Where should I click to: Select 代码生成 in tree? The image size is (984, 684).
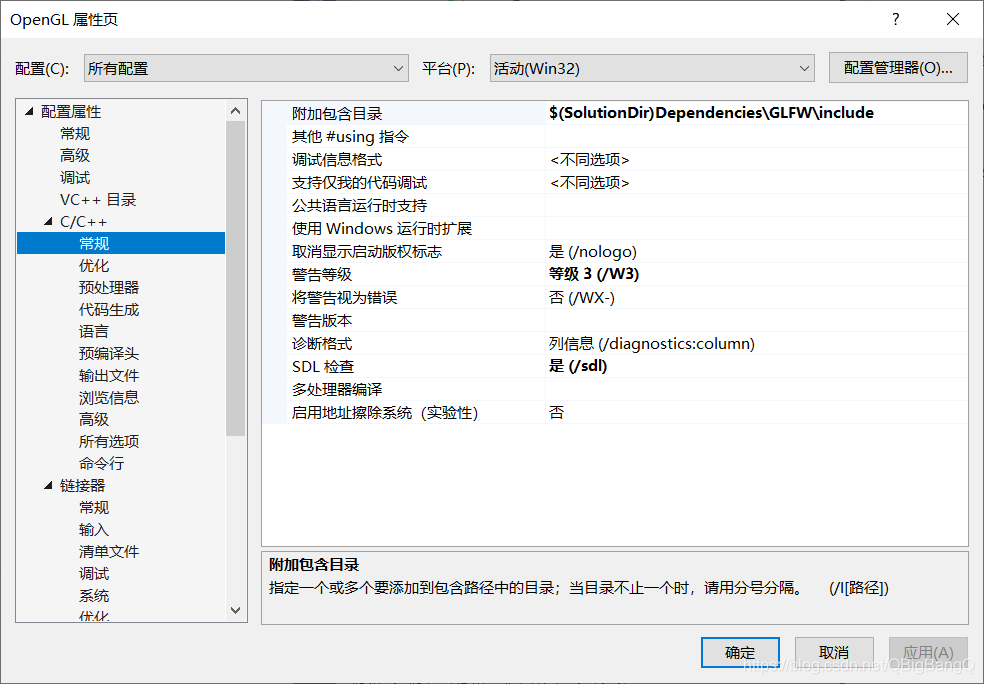[x=109, y=309]
